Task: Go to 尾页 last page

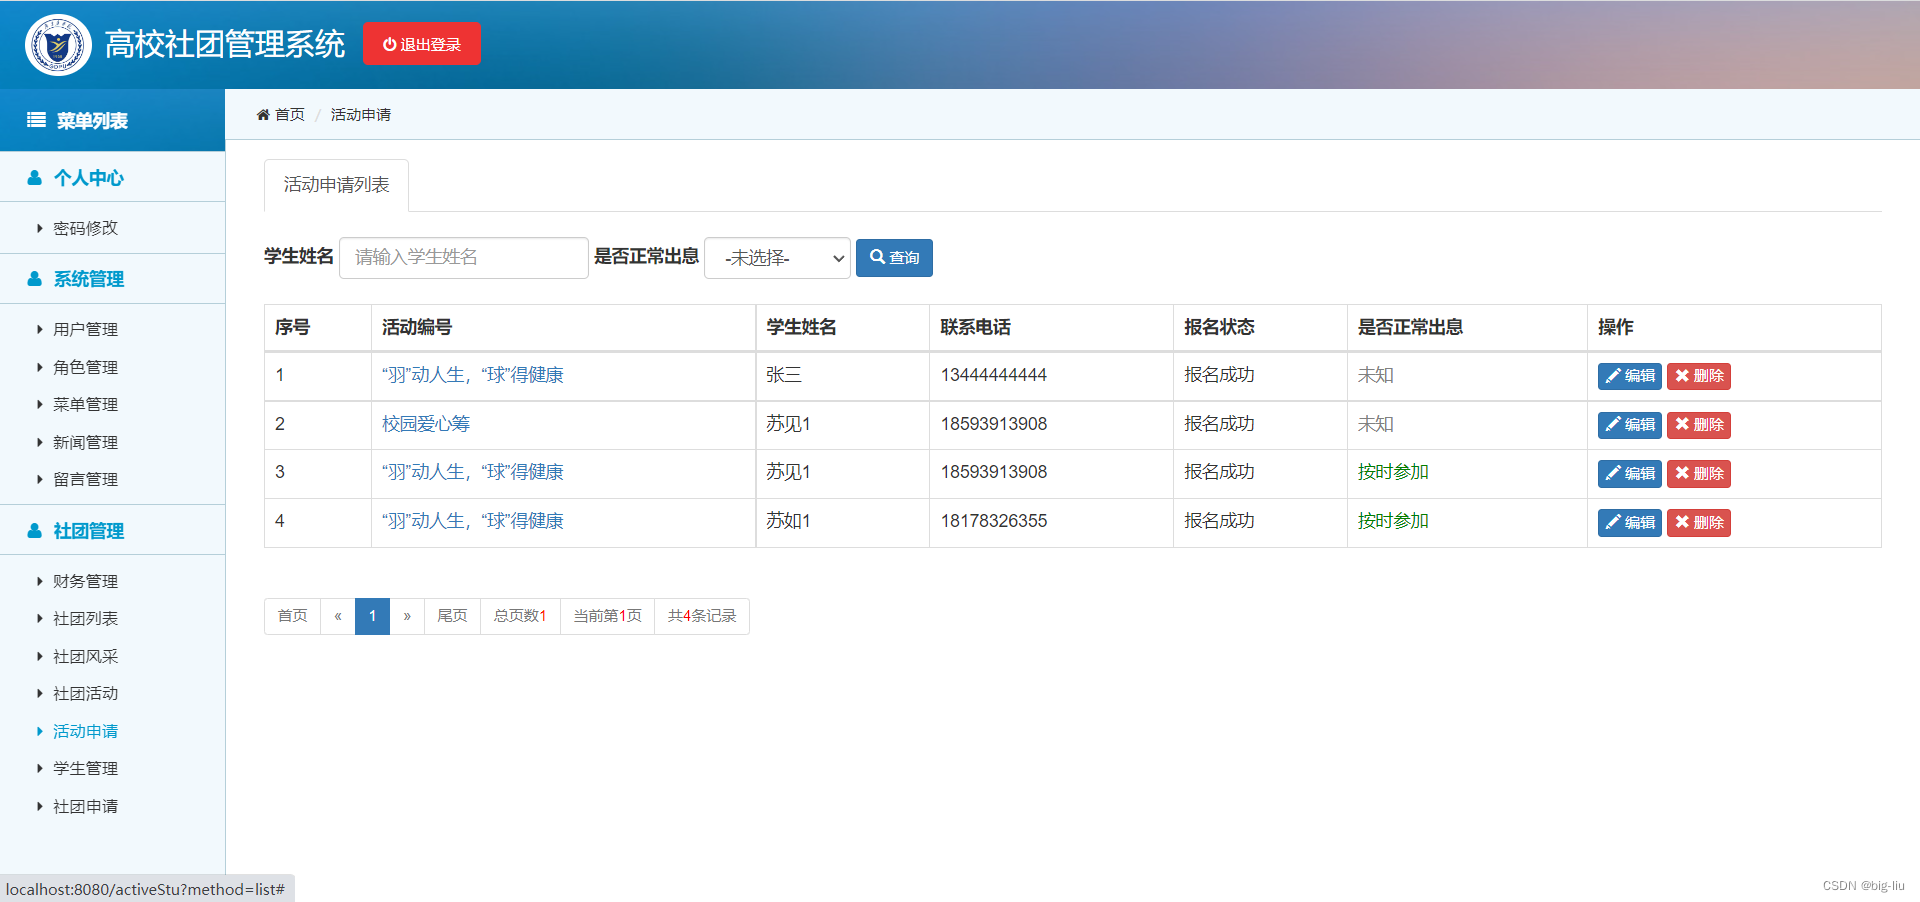Action: (x=452, y=616)
